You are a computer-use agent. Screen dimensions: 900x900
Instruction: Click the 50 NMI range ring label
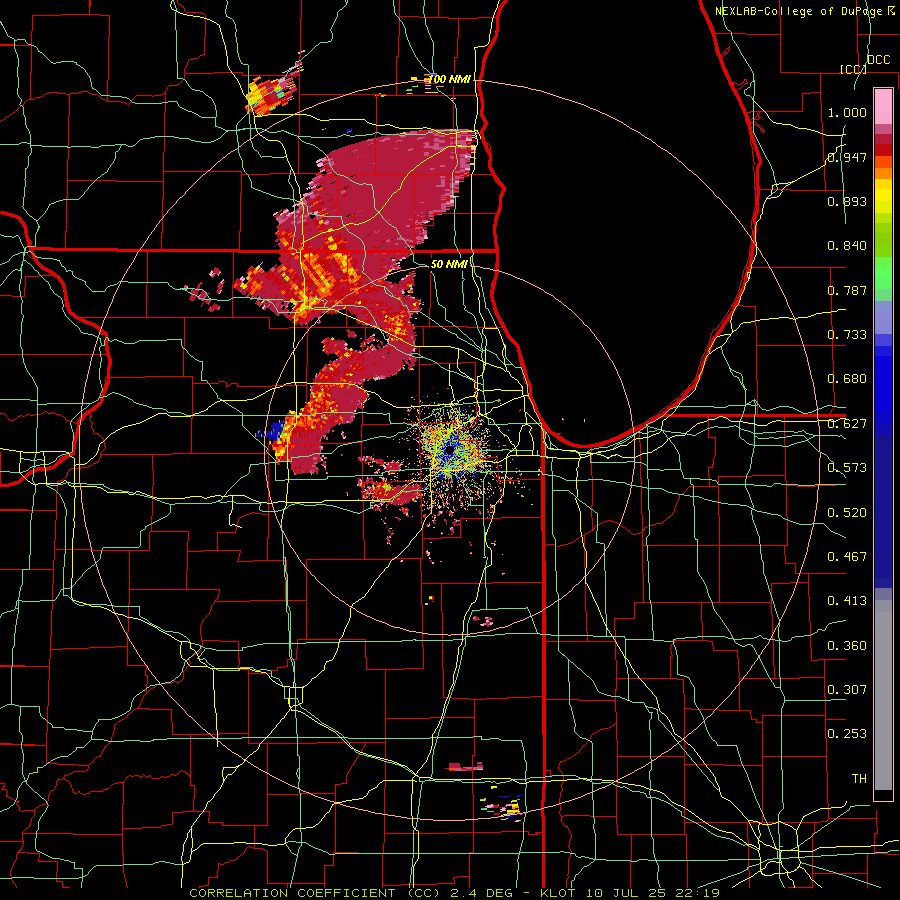tap(449, 264)
